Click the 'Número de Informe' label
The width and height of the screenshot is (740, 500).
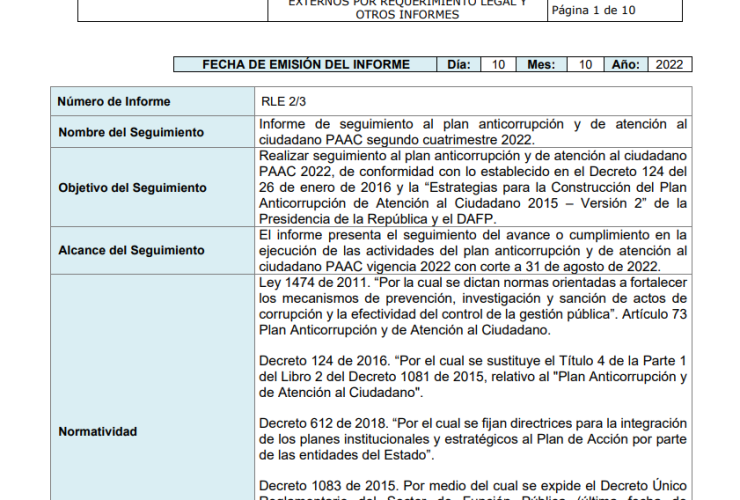point(114,102)
